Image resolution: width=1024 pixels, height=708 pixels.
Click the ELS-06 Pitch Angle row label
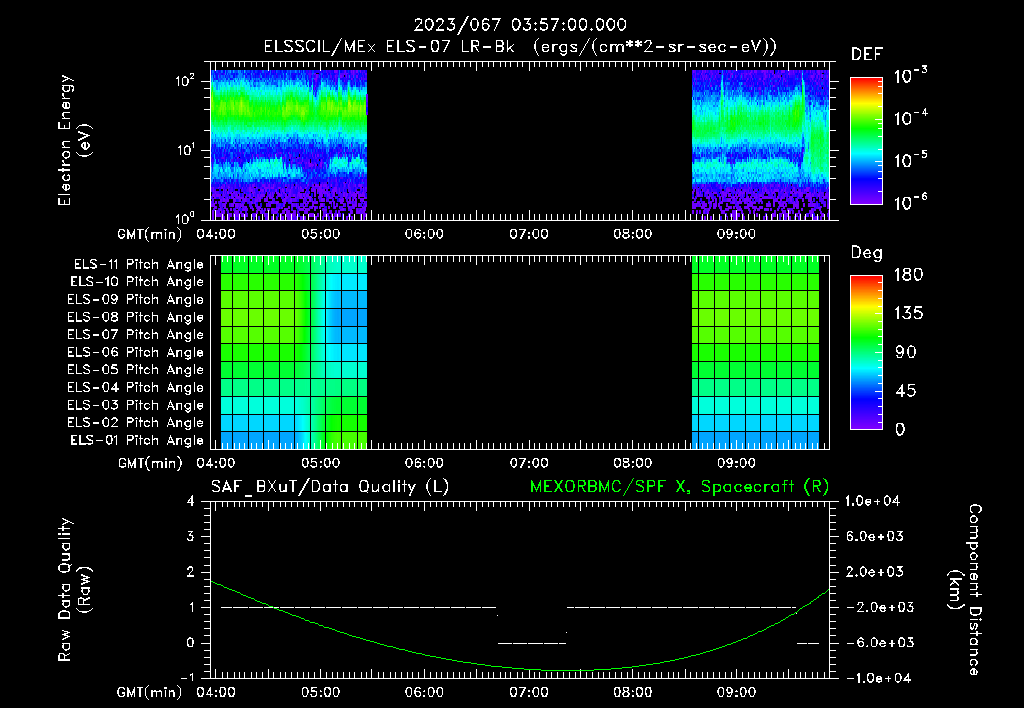tap(136, 353)
